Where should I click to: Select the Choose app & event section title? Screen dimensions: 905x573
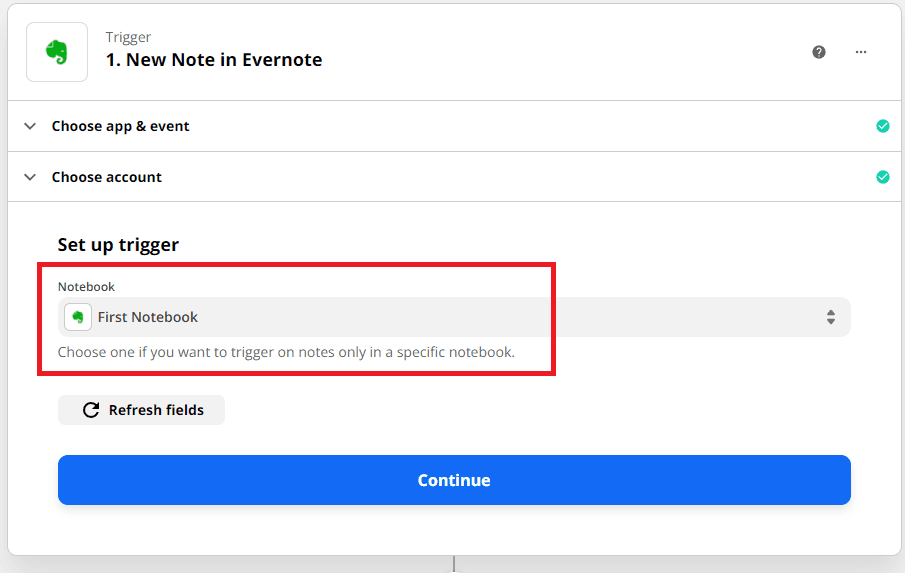tap(120, 126)
